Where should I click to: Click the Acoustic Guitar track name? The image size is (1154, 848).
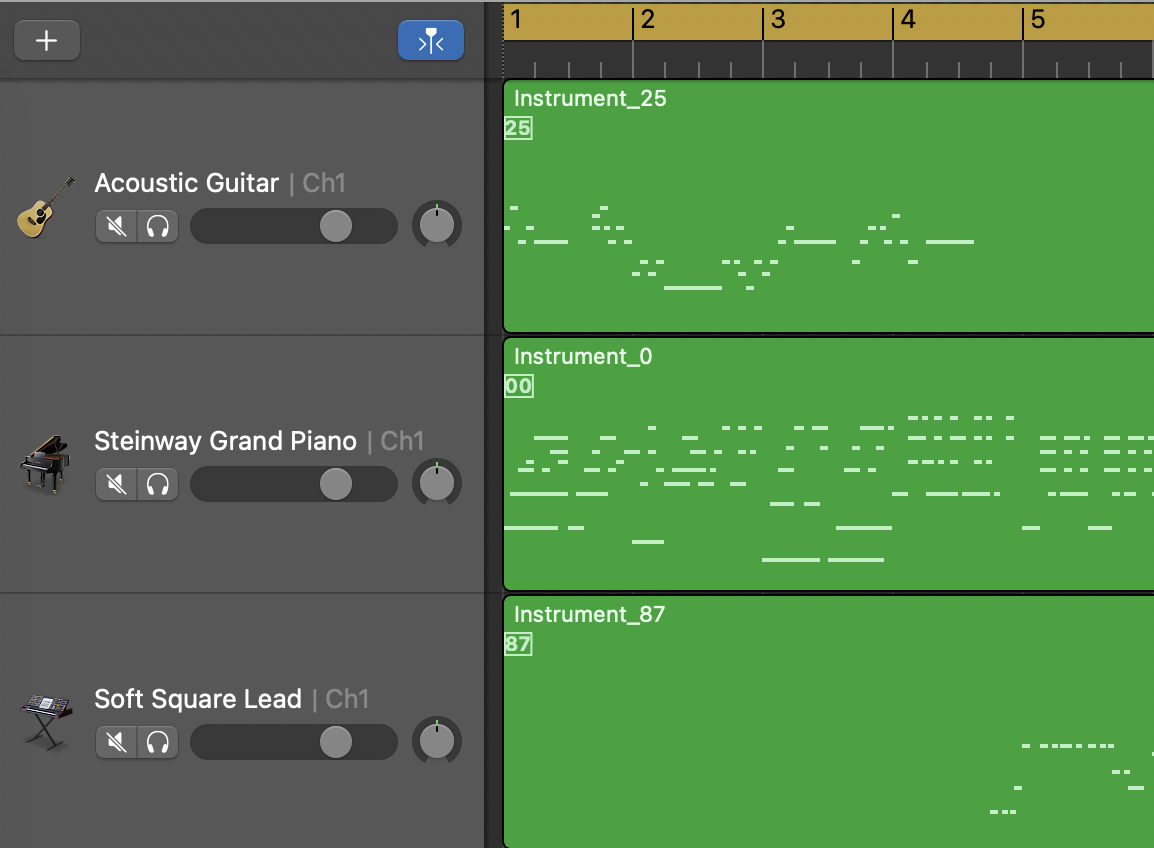(x=186, y=183)
